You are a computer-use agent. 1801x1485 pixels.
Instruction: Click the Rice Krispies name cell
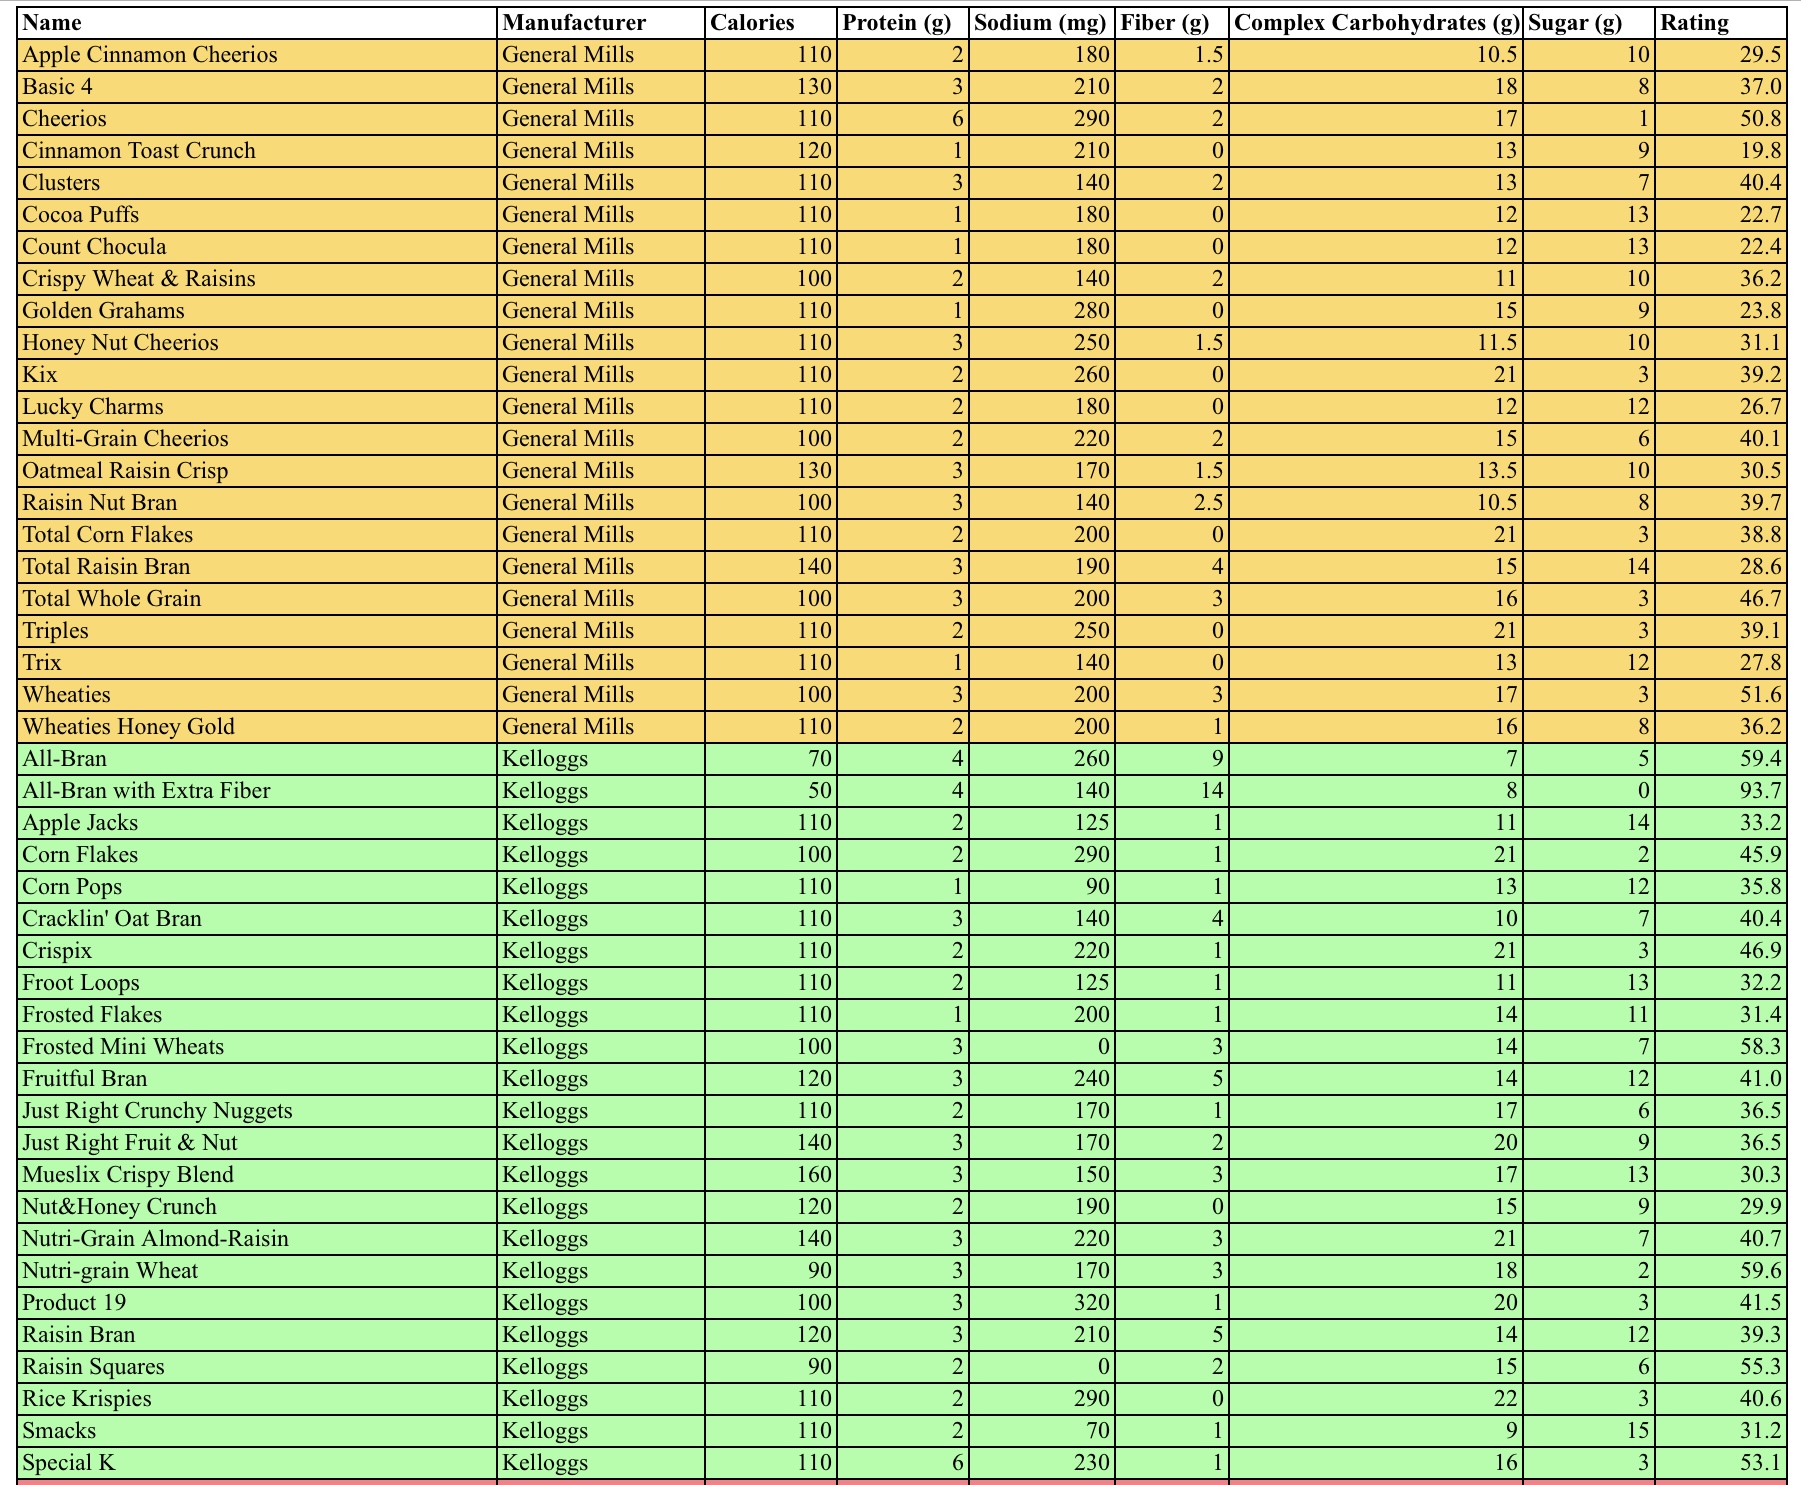click(257, 1399)
